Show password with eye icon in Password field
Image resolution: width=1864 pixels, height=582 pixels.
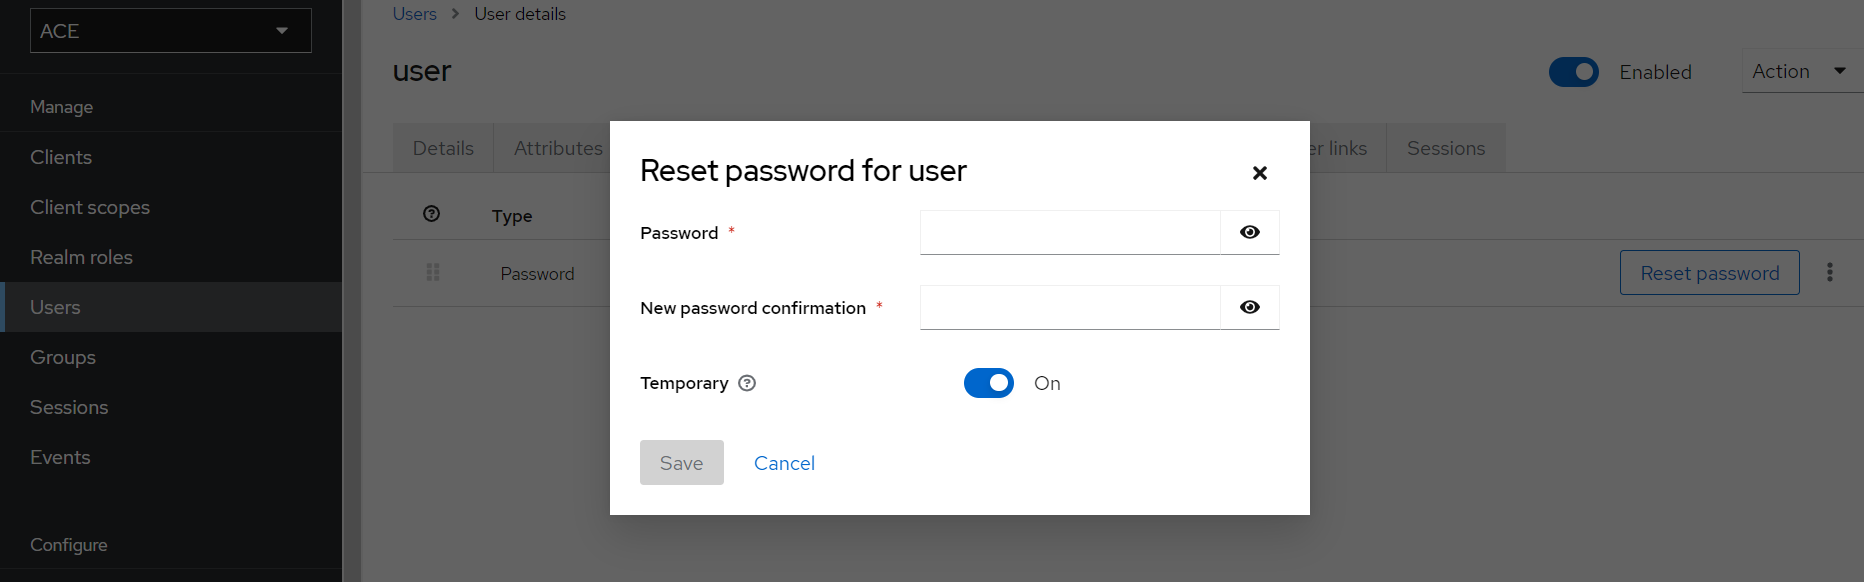(x=1250, y=232)
